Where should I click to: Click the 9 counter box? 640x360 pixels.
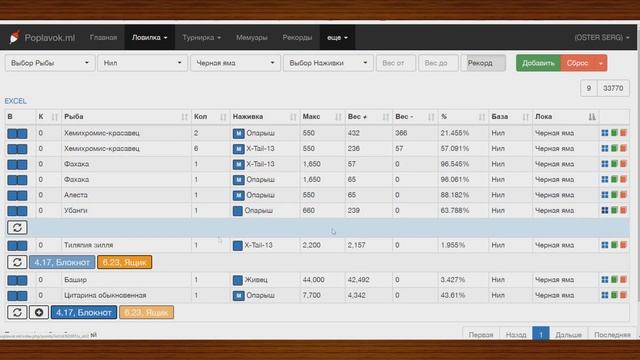pyautogui.click(x=589, y=88)
